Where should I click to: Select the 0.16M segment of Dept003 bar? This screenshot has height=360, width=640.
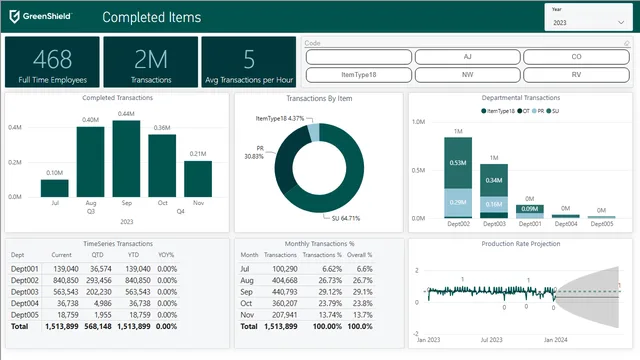coord(494,204)
